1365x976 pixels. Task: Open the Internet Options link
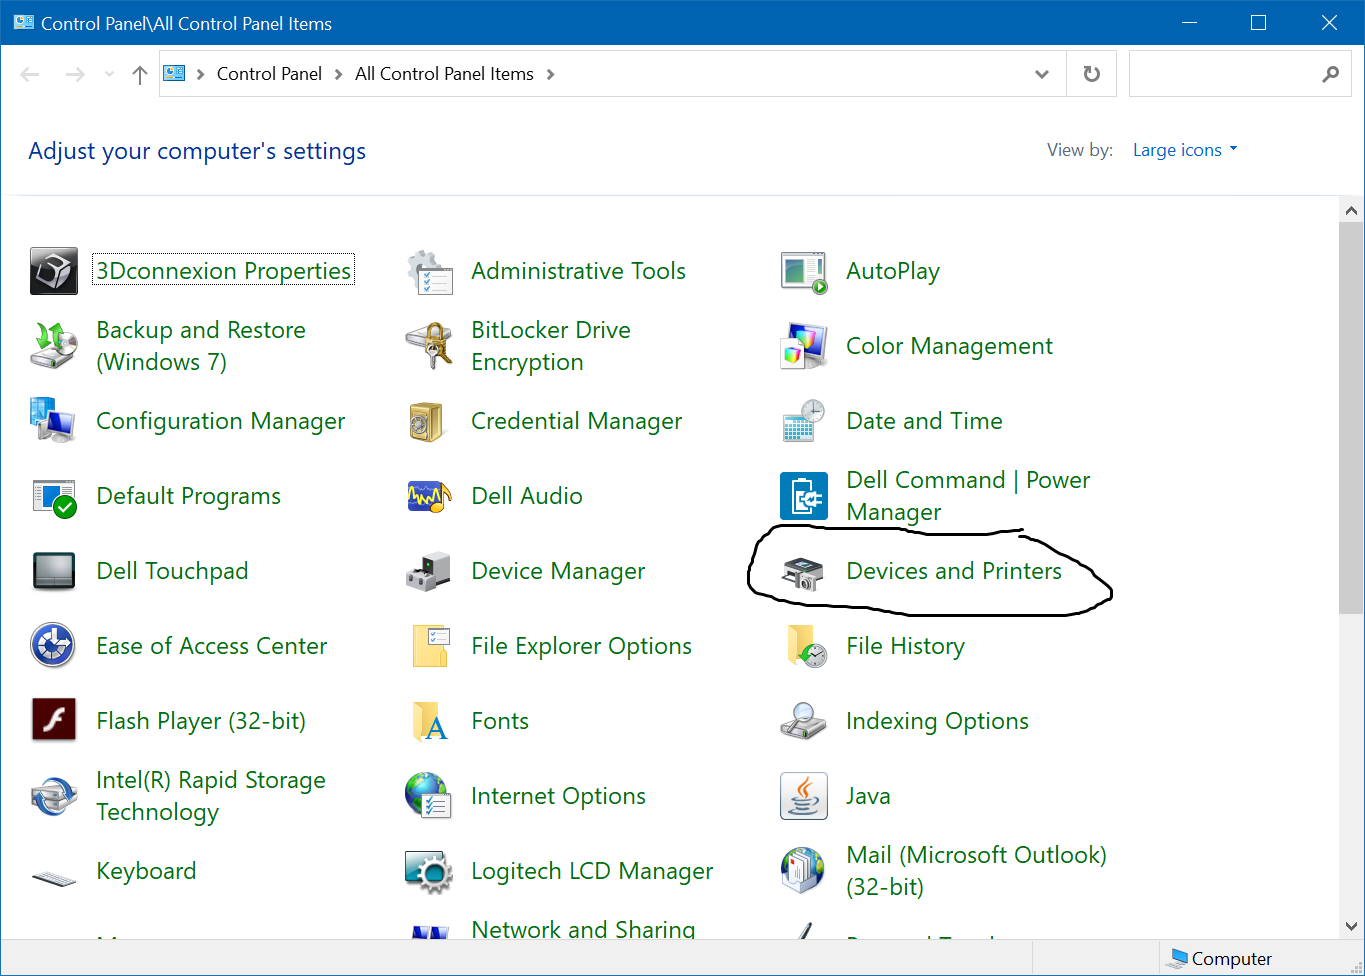pos(558,796)
